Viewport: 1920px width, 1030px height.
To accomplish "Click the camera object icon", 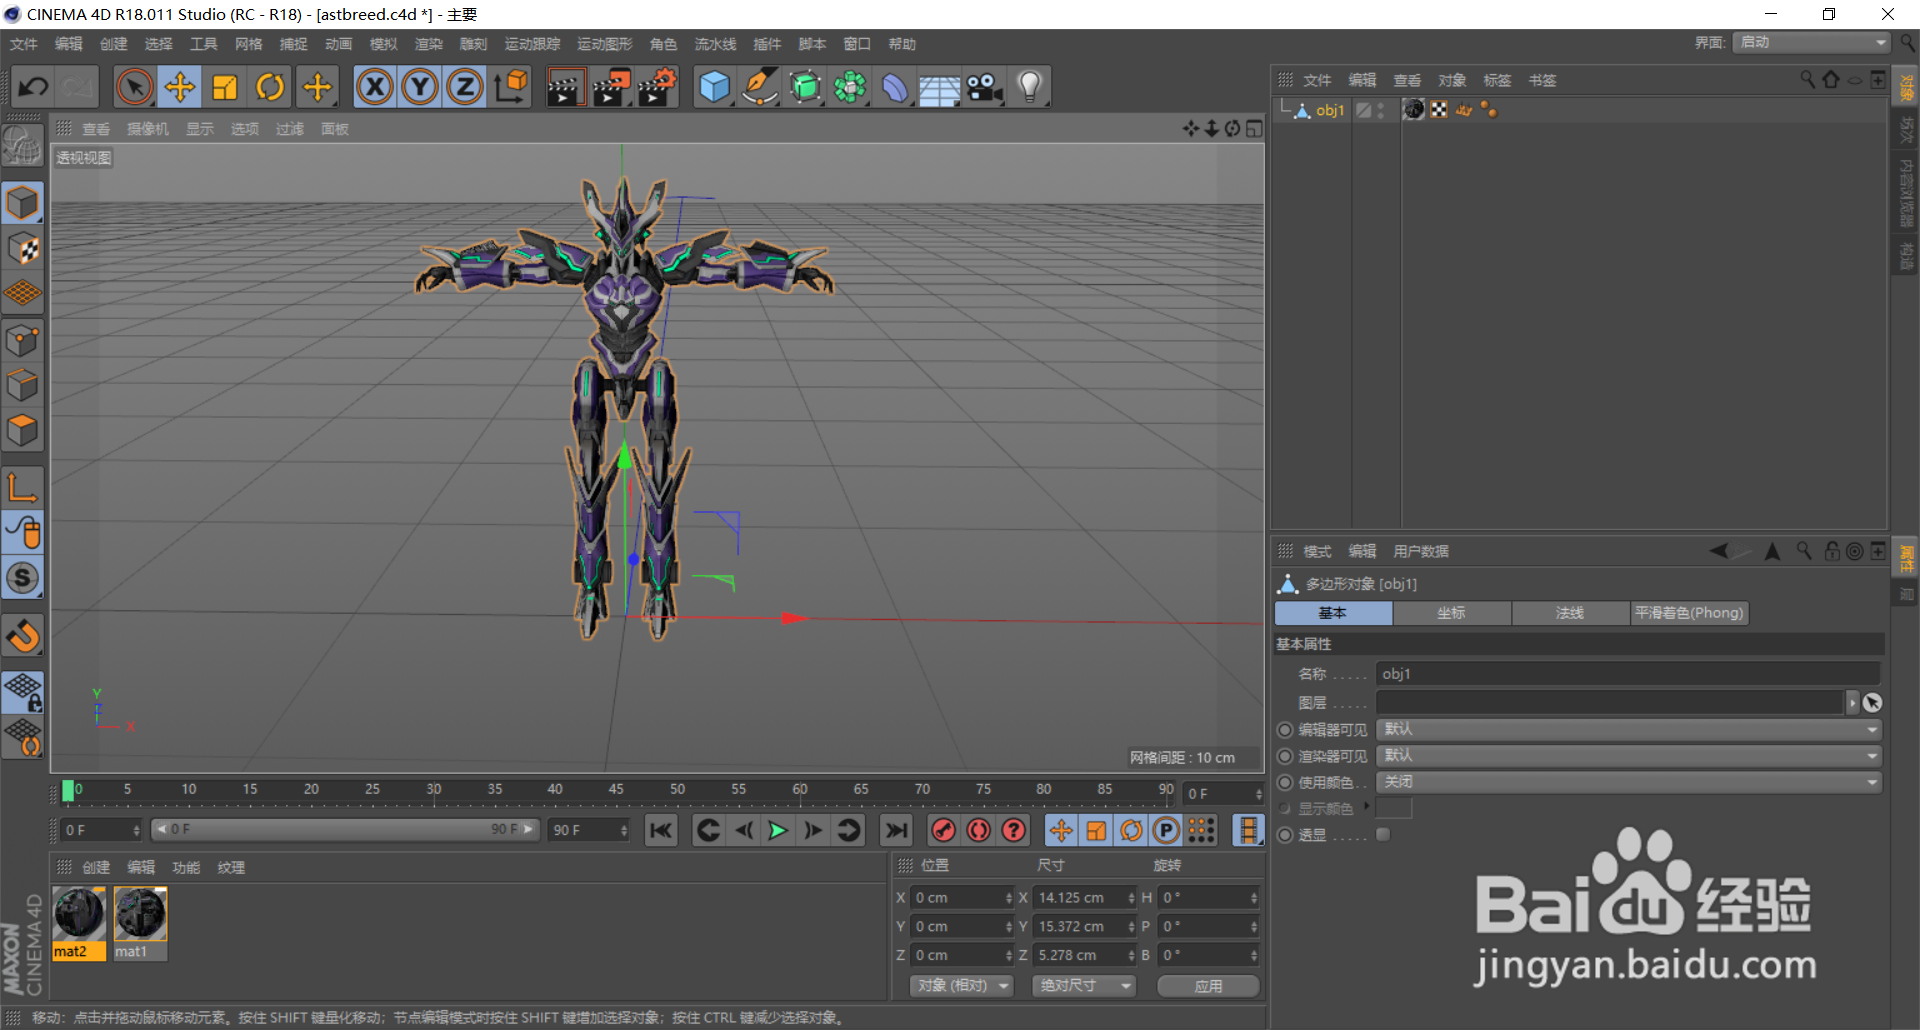I will point(984,87).
